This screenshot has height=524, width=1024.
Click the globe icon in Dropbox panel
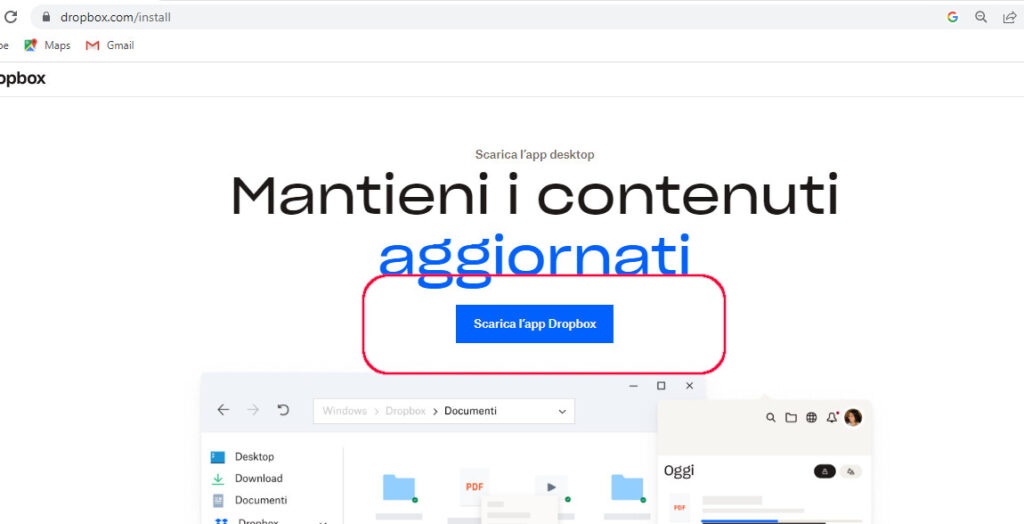tap(811, 418)
